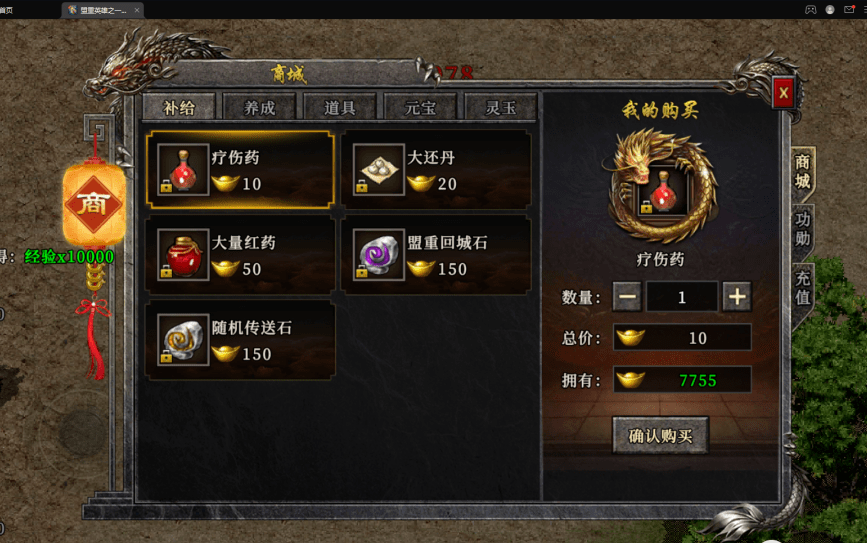This screenshot has height=543, width=867.
Task: Click the user avatar icon at top
Action: click(x=830, y=9)
